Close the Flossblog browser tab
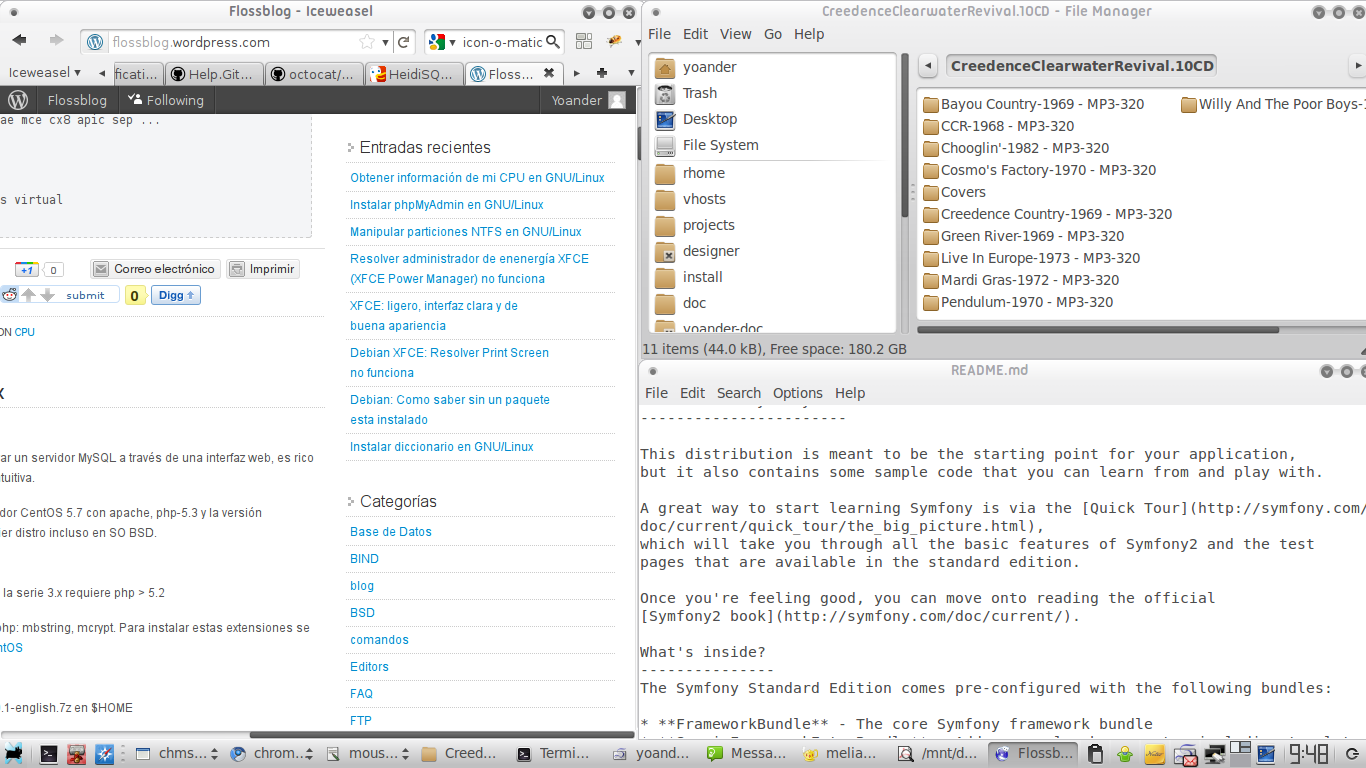The height and width of the screenshot is (768, 1366). 549,73
